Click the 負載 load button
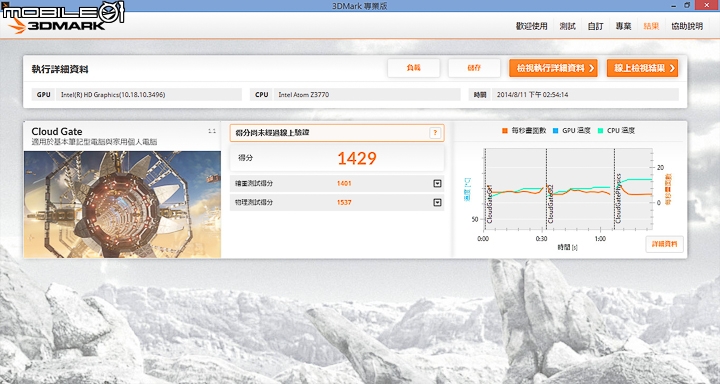 click(413, 68)
